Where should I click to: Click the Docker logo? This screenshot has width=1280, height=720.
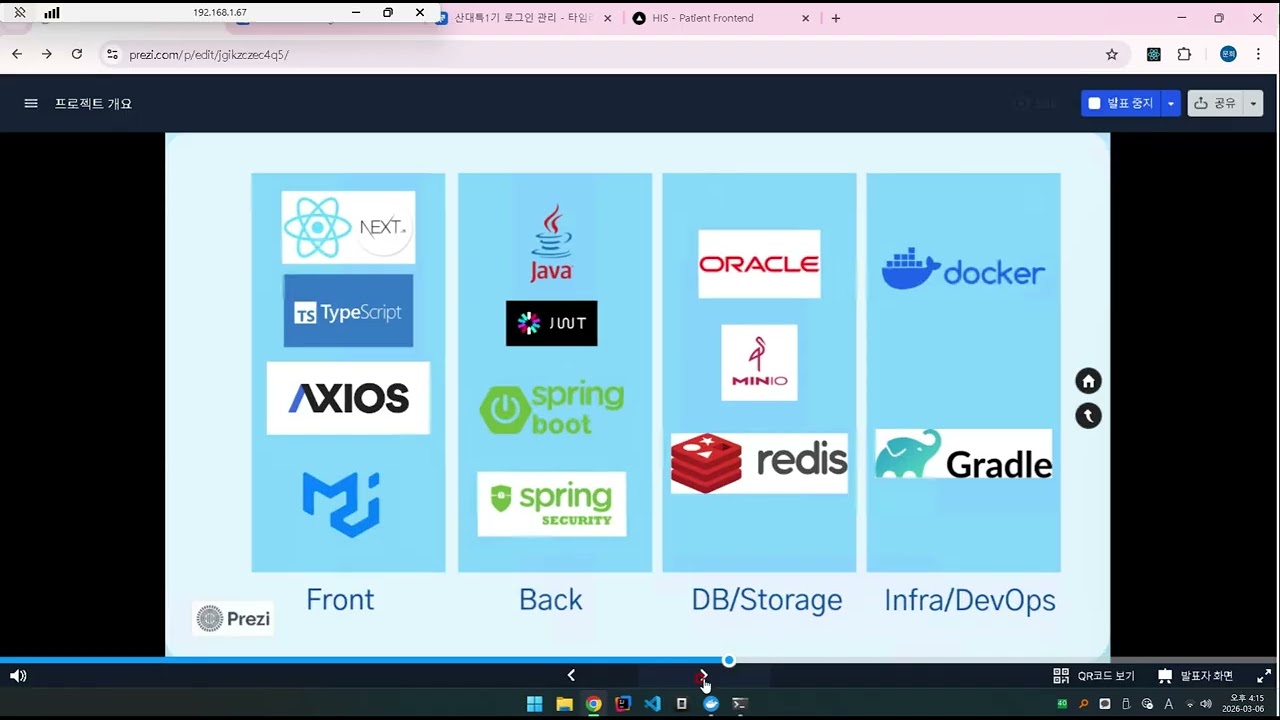[963, 270]
